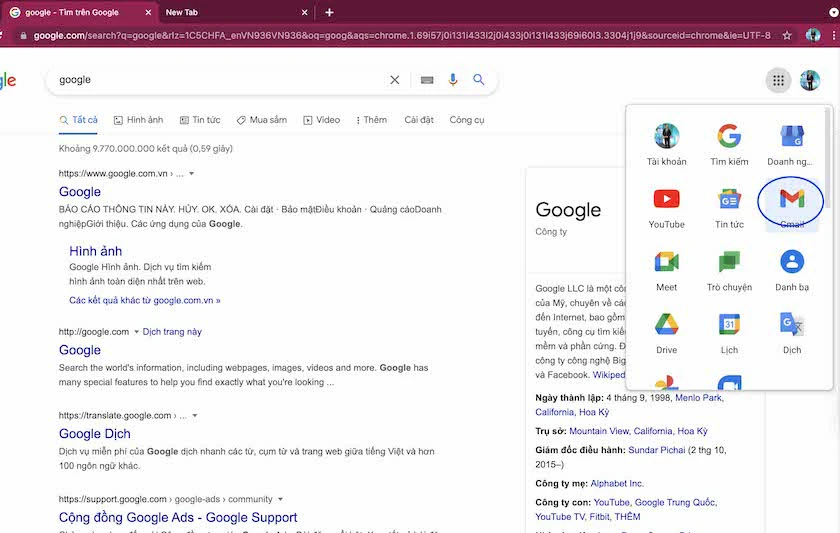
Task: Click the THÊM subsidiaries link
Action: [x=627, y=516]
